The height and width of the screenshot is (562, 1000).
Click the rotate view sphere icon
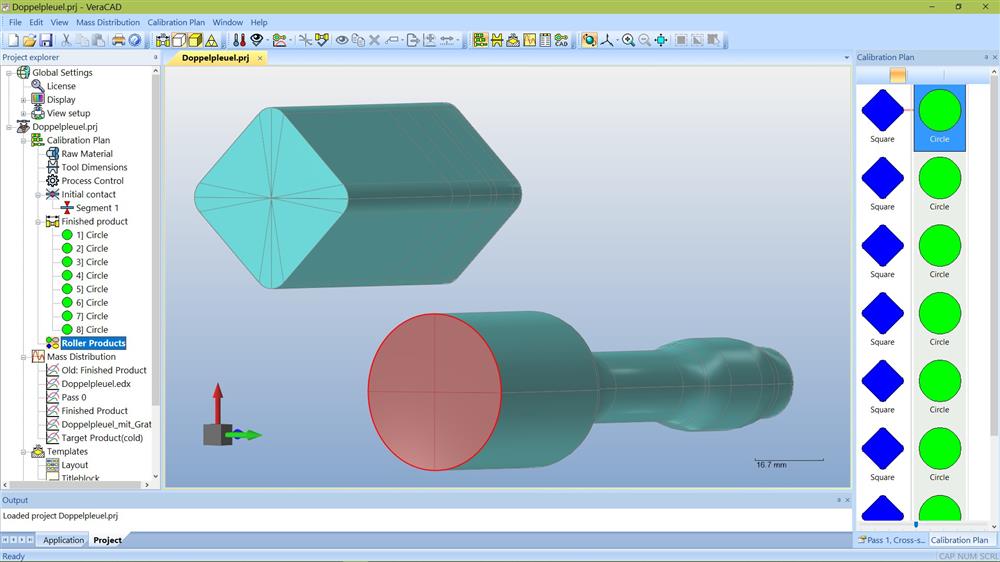pyautogui.click(x=589, y=40)
